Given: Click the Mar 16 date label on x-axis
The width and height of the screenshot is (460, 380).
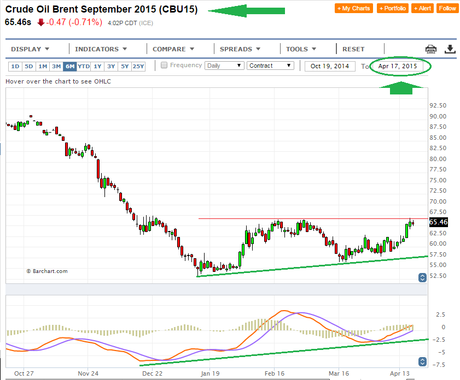Looking at the screenshot, I should (339, 373).
